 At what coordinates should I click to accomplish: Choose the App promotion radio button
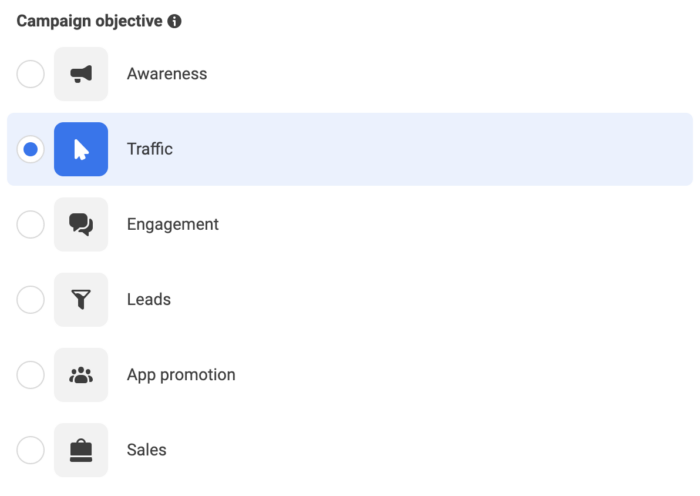click(30, 375)
